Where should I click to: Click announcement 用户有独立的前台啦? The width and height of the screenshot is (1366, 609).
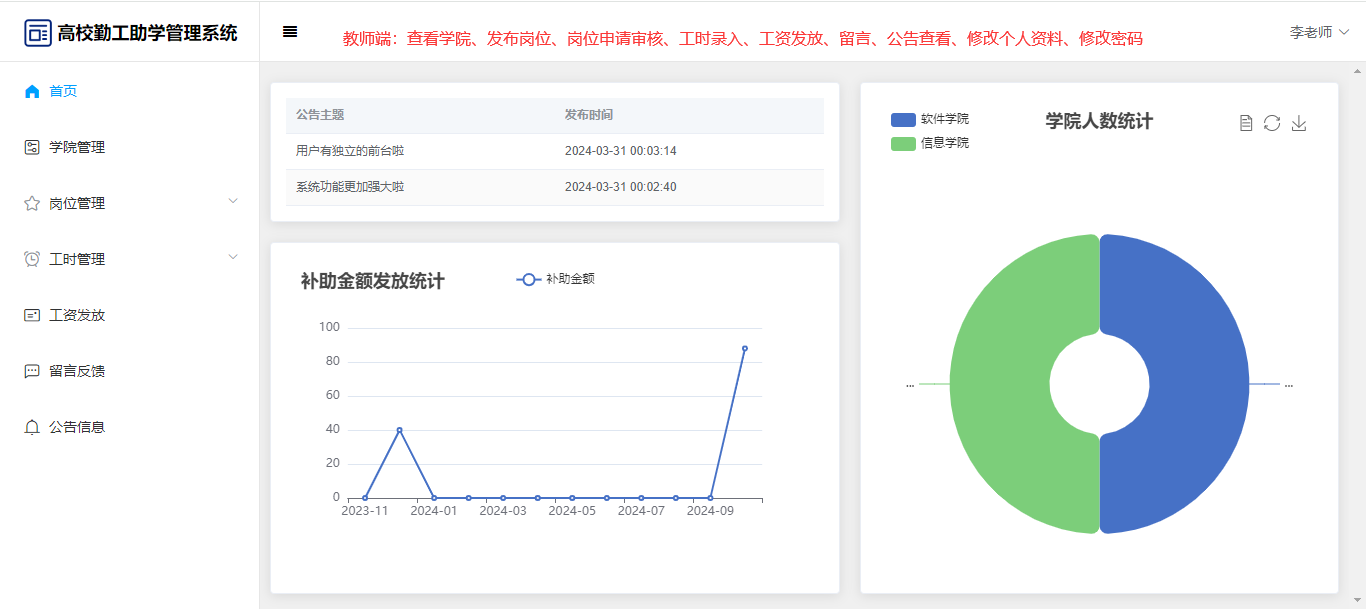pos(350,151)
